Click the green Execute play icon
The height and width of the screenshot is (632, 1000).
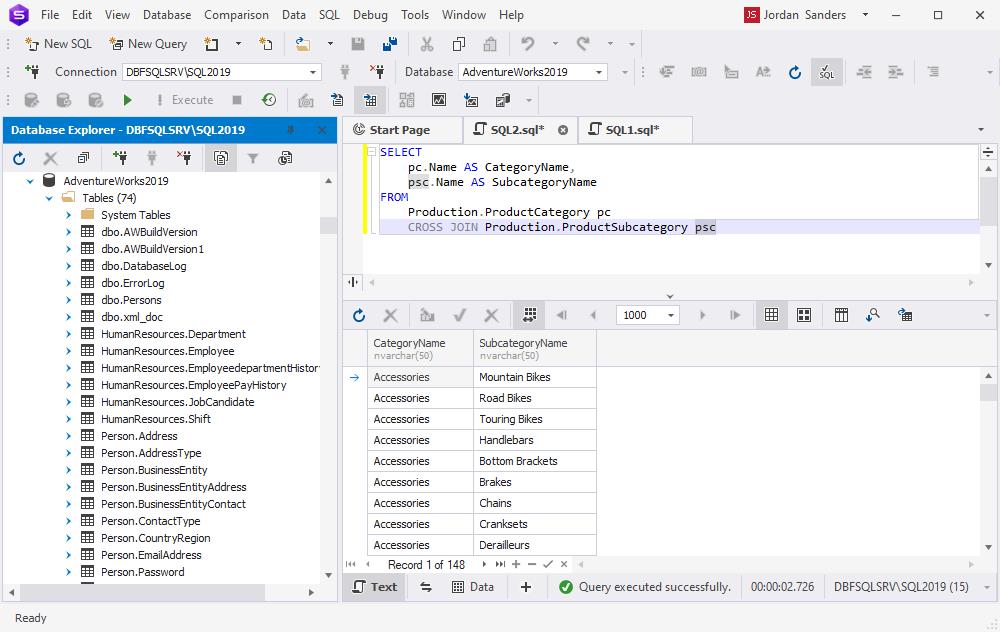(127, 100)
